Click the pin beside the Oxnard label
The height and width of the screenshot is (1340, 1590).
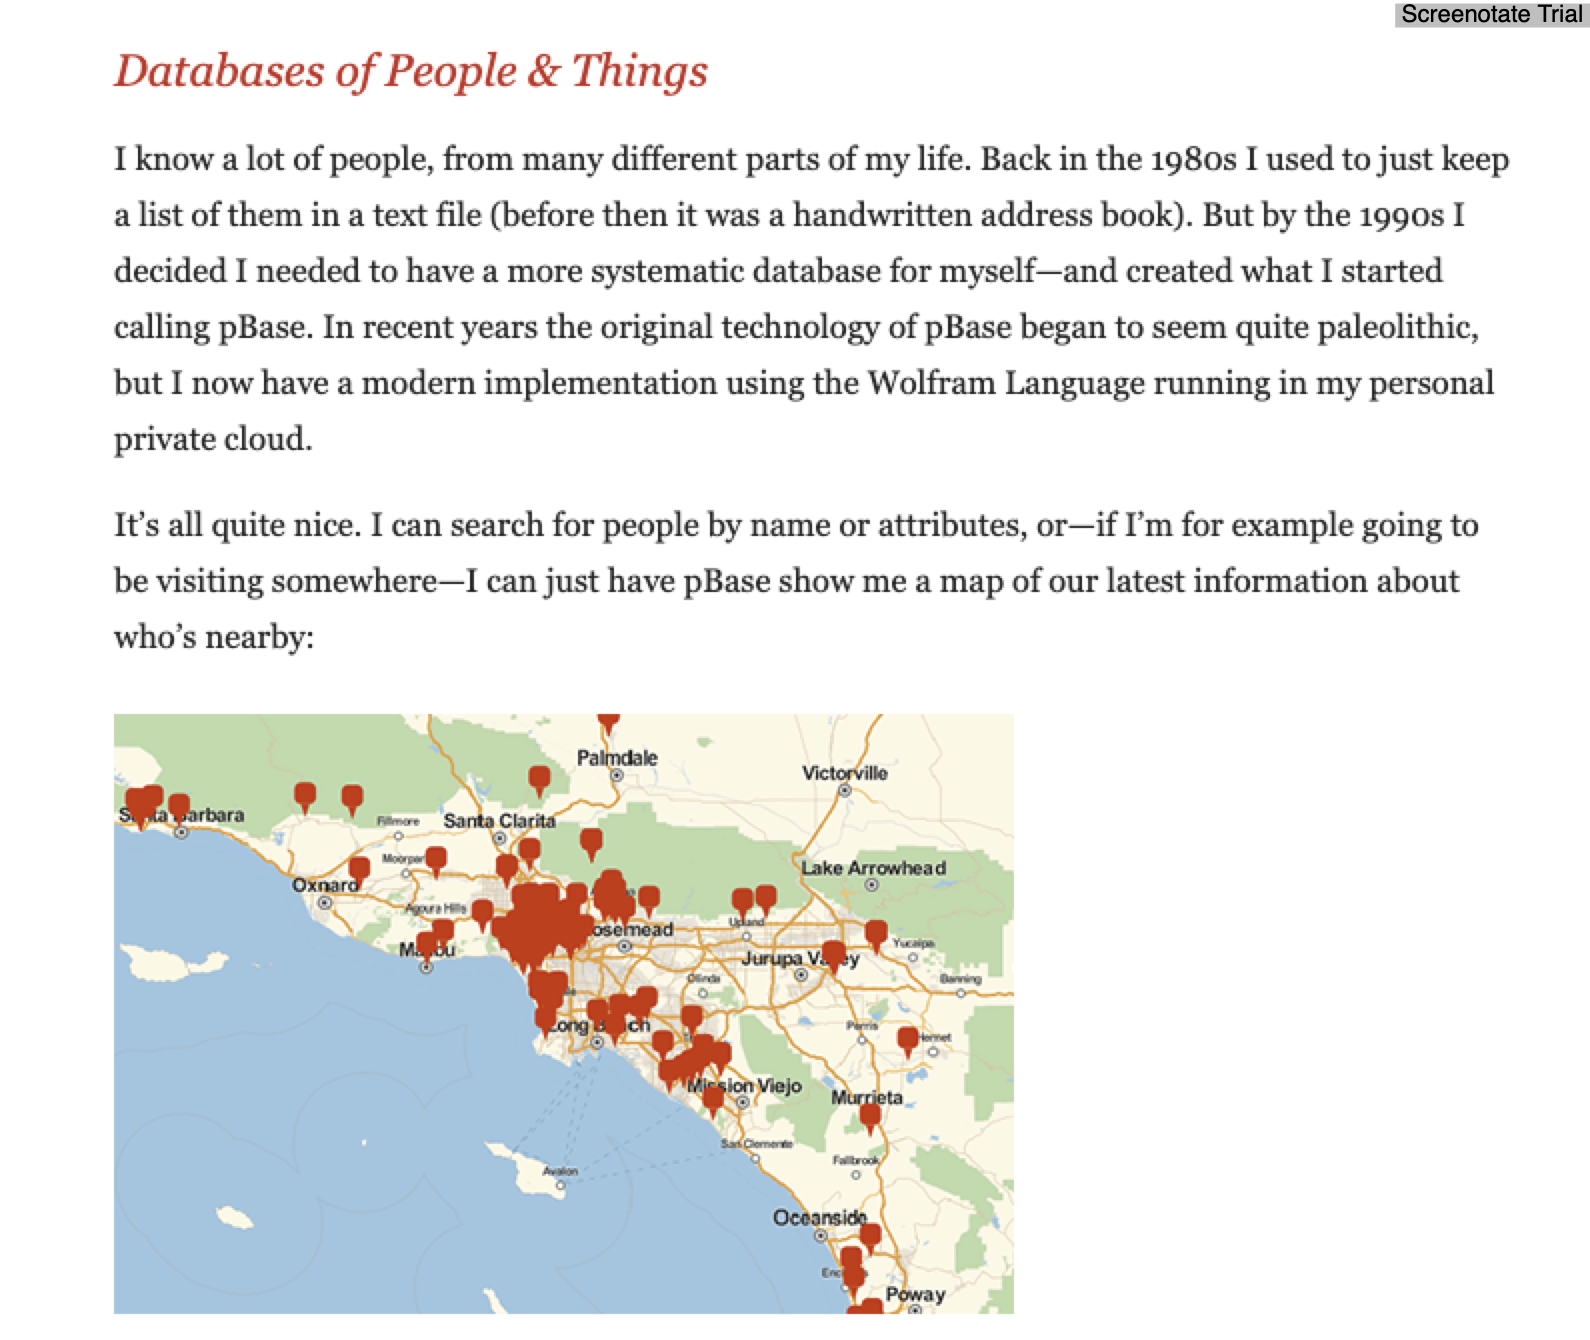[359, 870]
